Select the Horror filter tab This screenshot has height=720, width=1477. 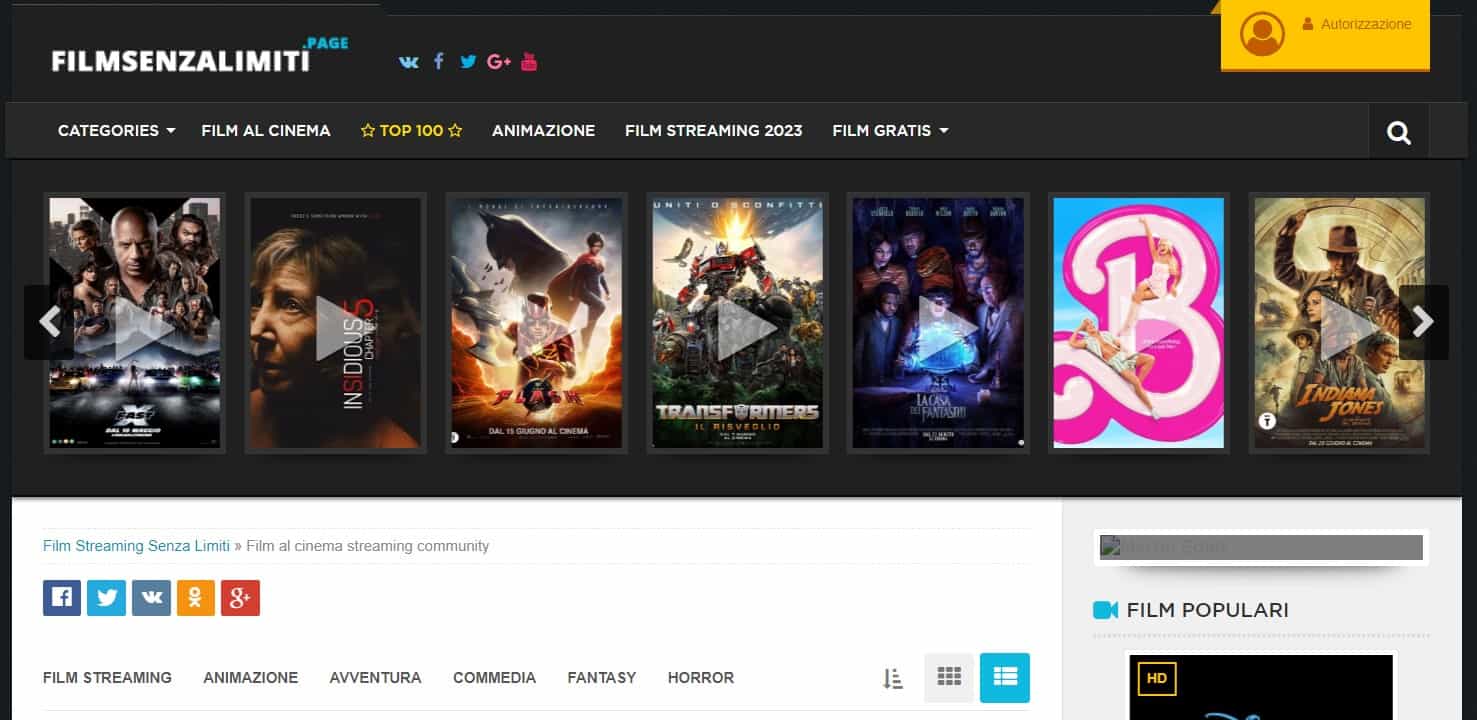[701, 677]
